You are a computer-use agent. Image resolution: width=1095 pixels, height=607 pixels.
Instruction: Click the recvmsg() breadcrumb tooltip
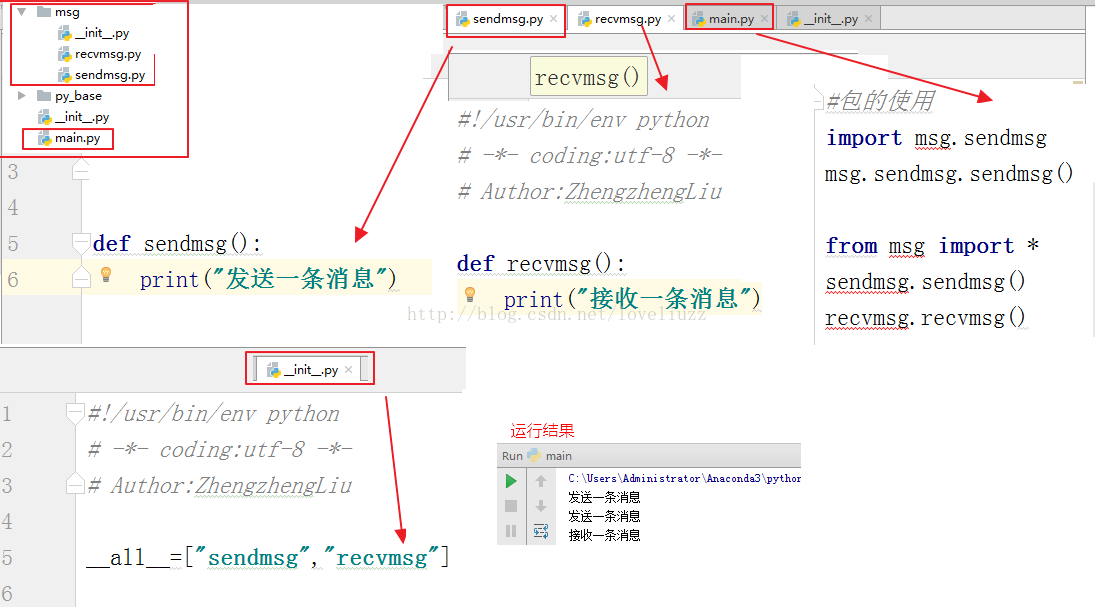click(588, 78)
